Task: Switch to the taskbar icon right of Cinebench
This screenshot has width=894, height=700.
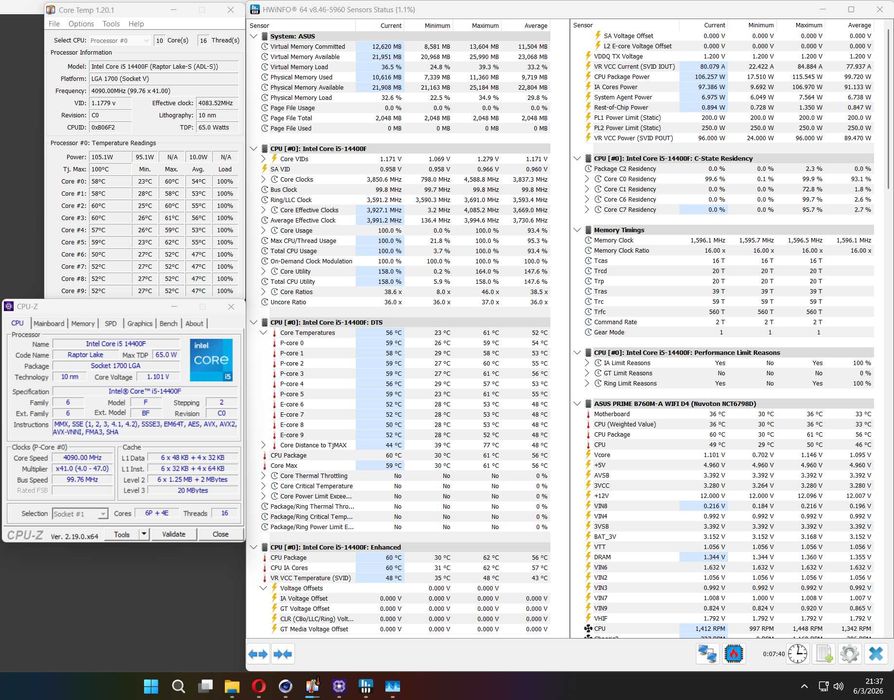Action: (312, 686)
